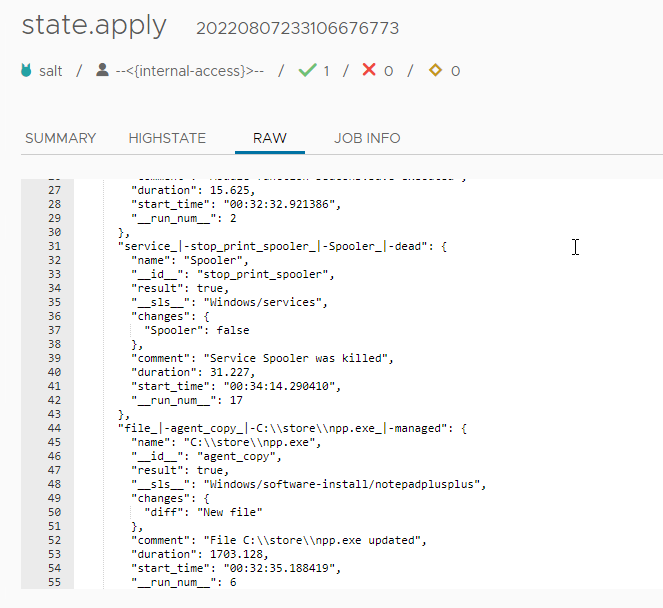This screenshot has width=663, height=608.
Task: Click the service stop_print_spooler key line
Action: pos(282,246)
